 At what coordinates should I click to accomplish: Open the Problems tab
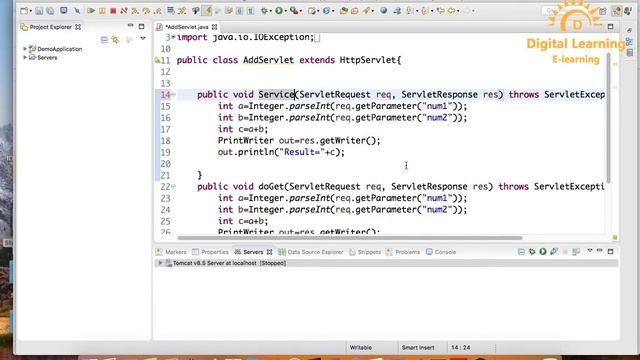403,252
